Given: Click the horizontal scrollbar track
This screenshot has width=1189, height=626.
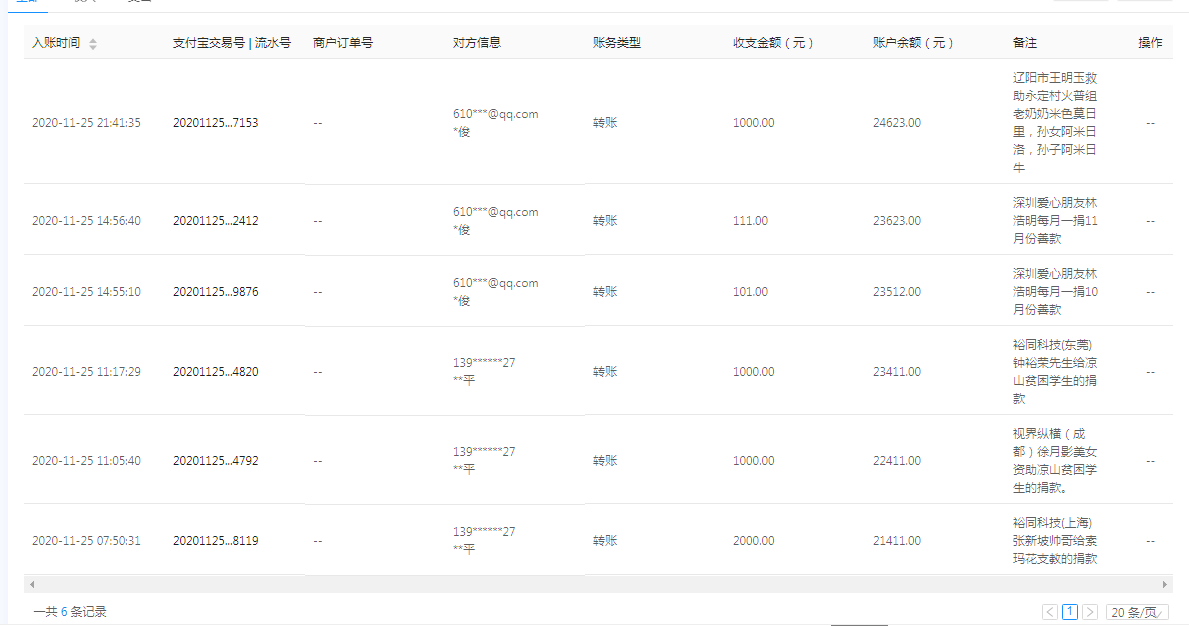Looking at the screenshot, I should click(598, 584).
